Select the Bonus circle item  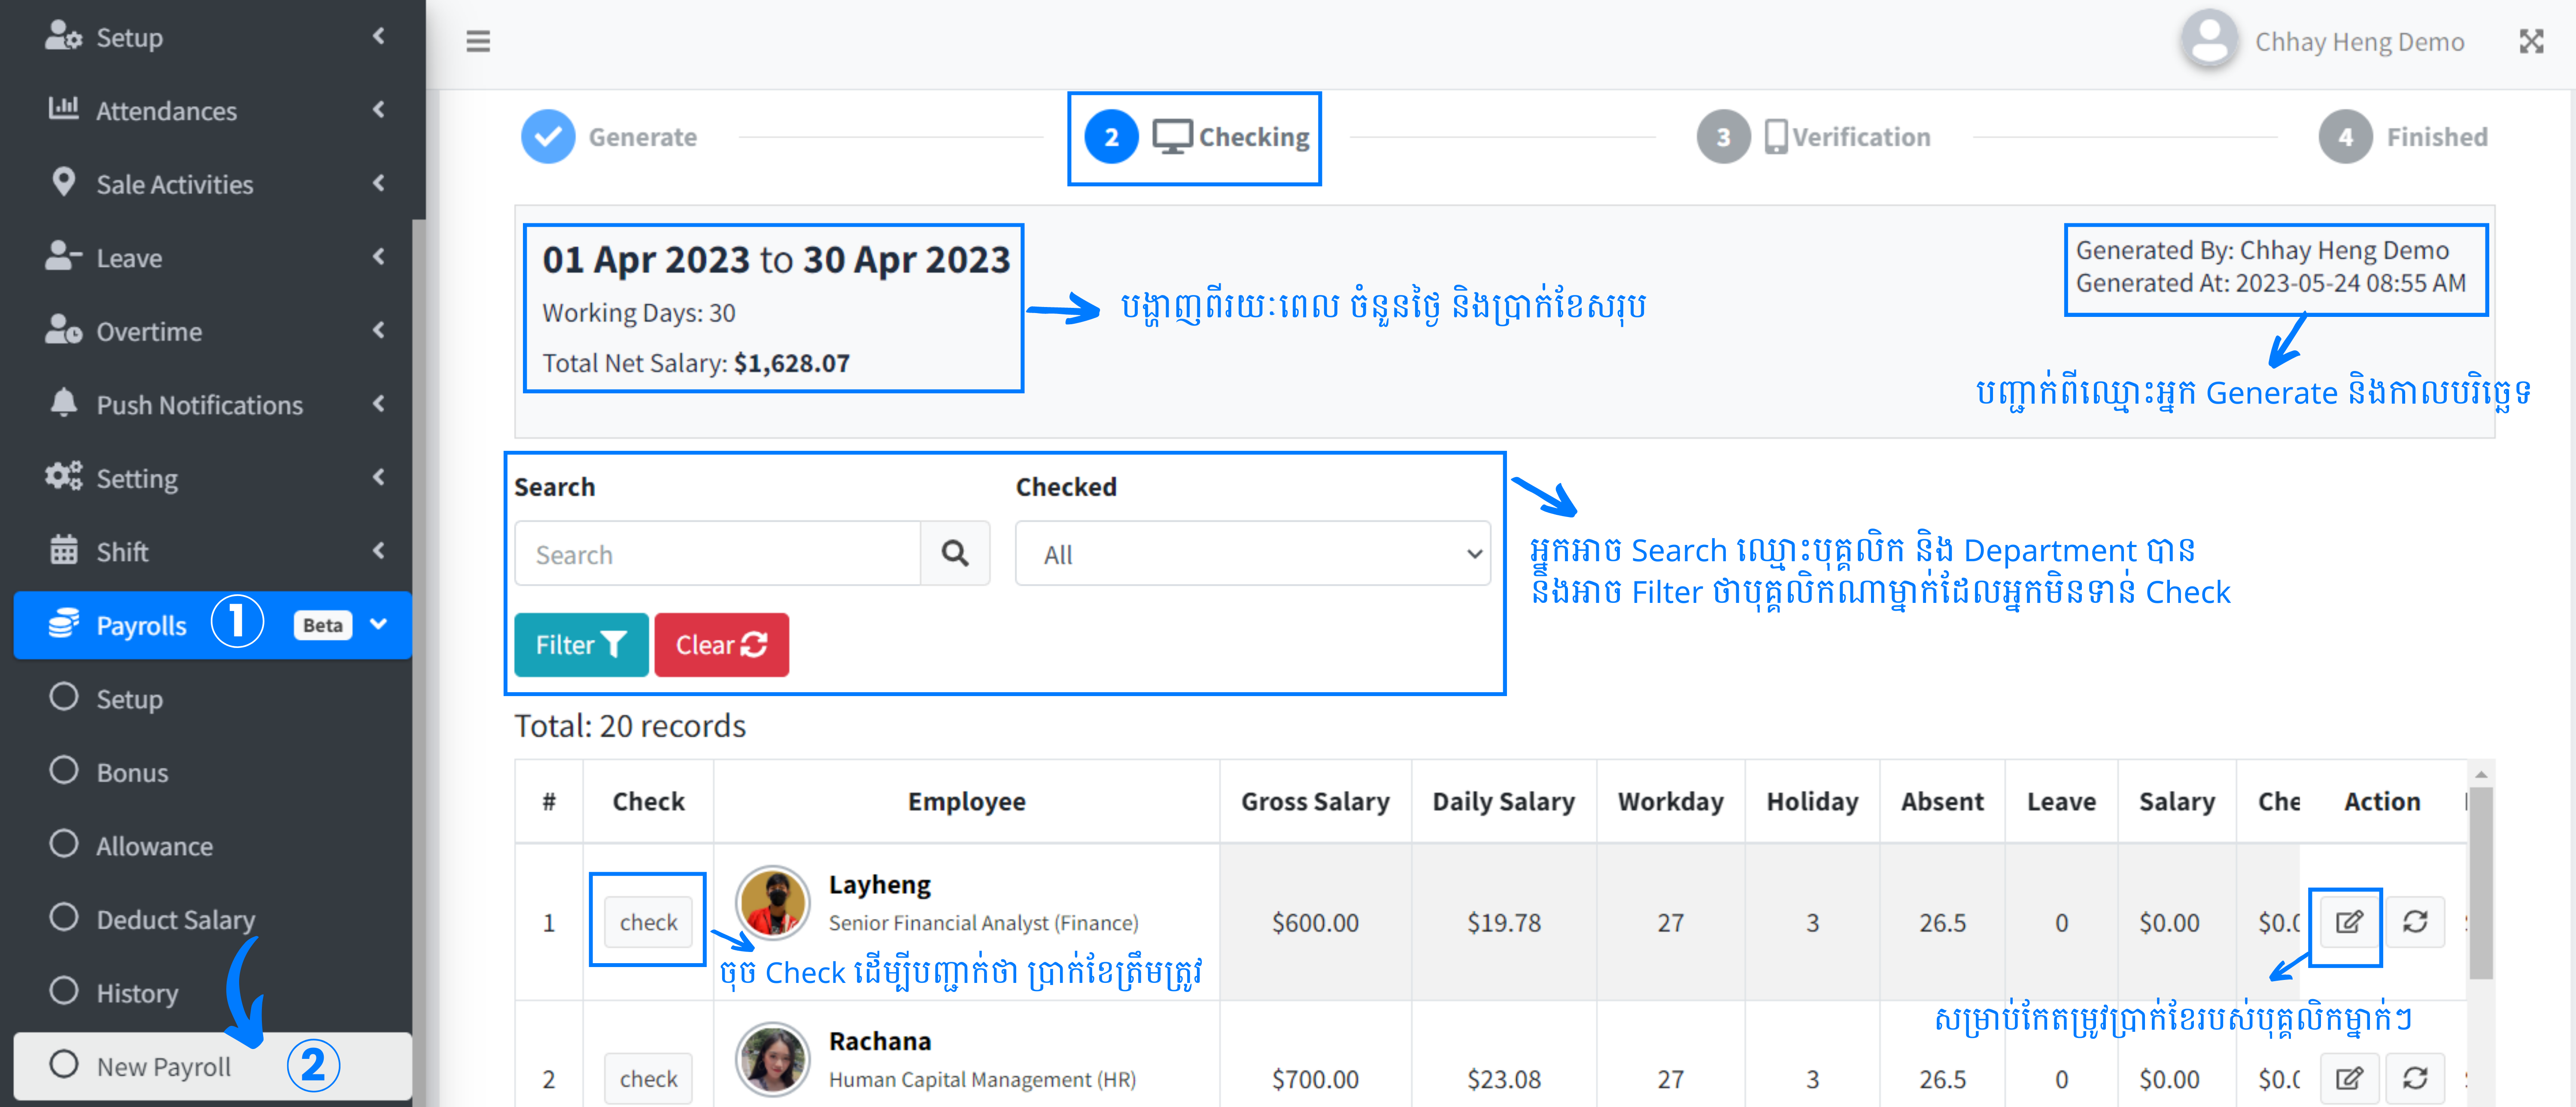63,770
